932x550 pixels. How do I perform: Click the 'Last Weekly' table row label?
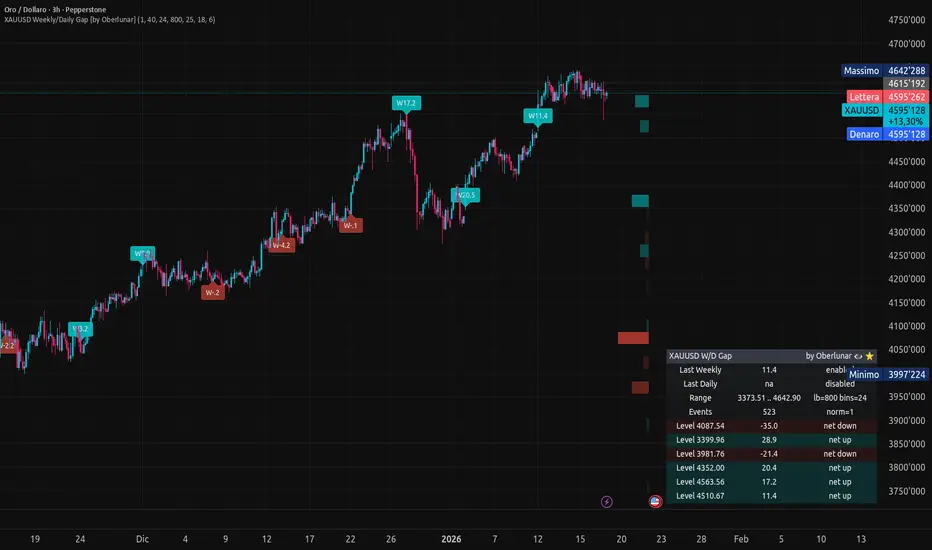[700, 370]
